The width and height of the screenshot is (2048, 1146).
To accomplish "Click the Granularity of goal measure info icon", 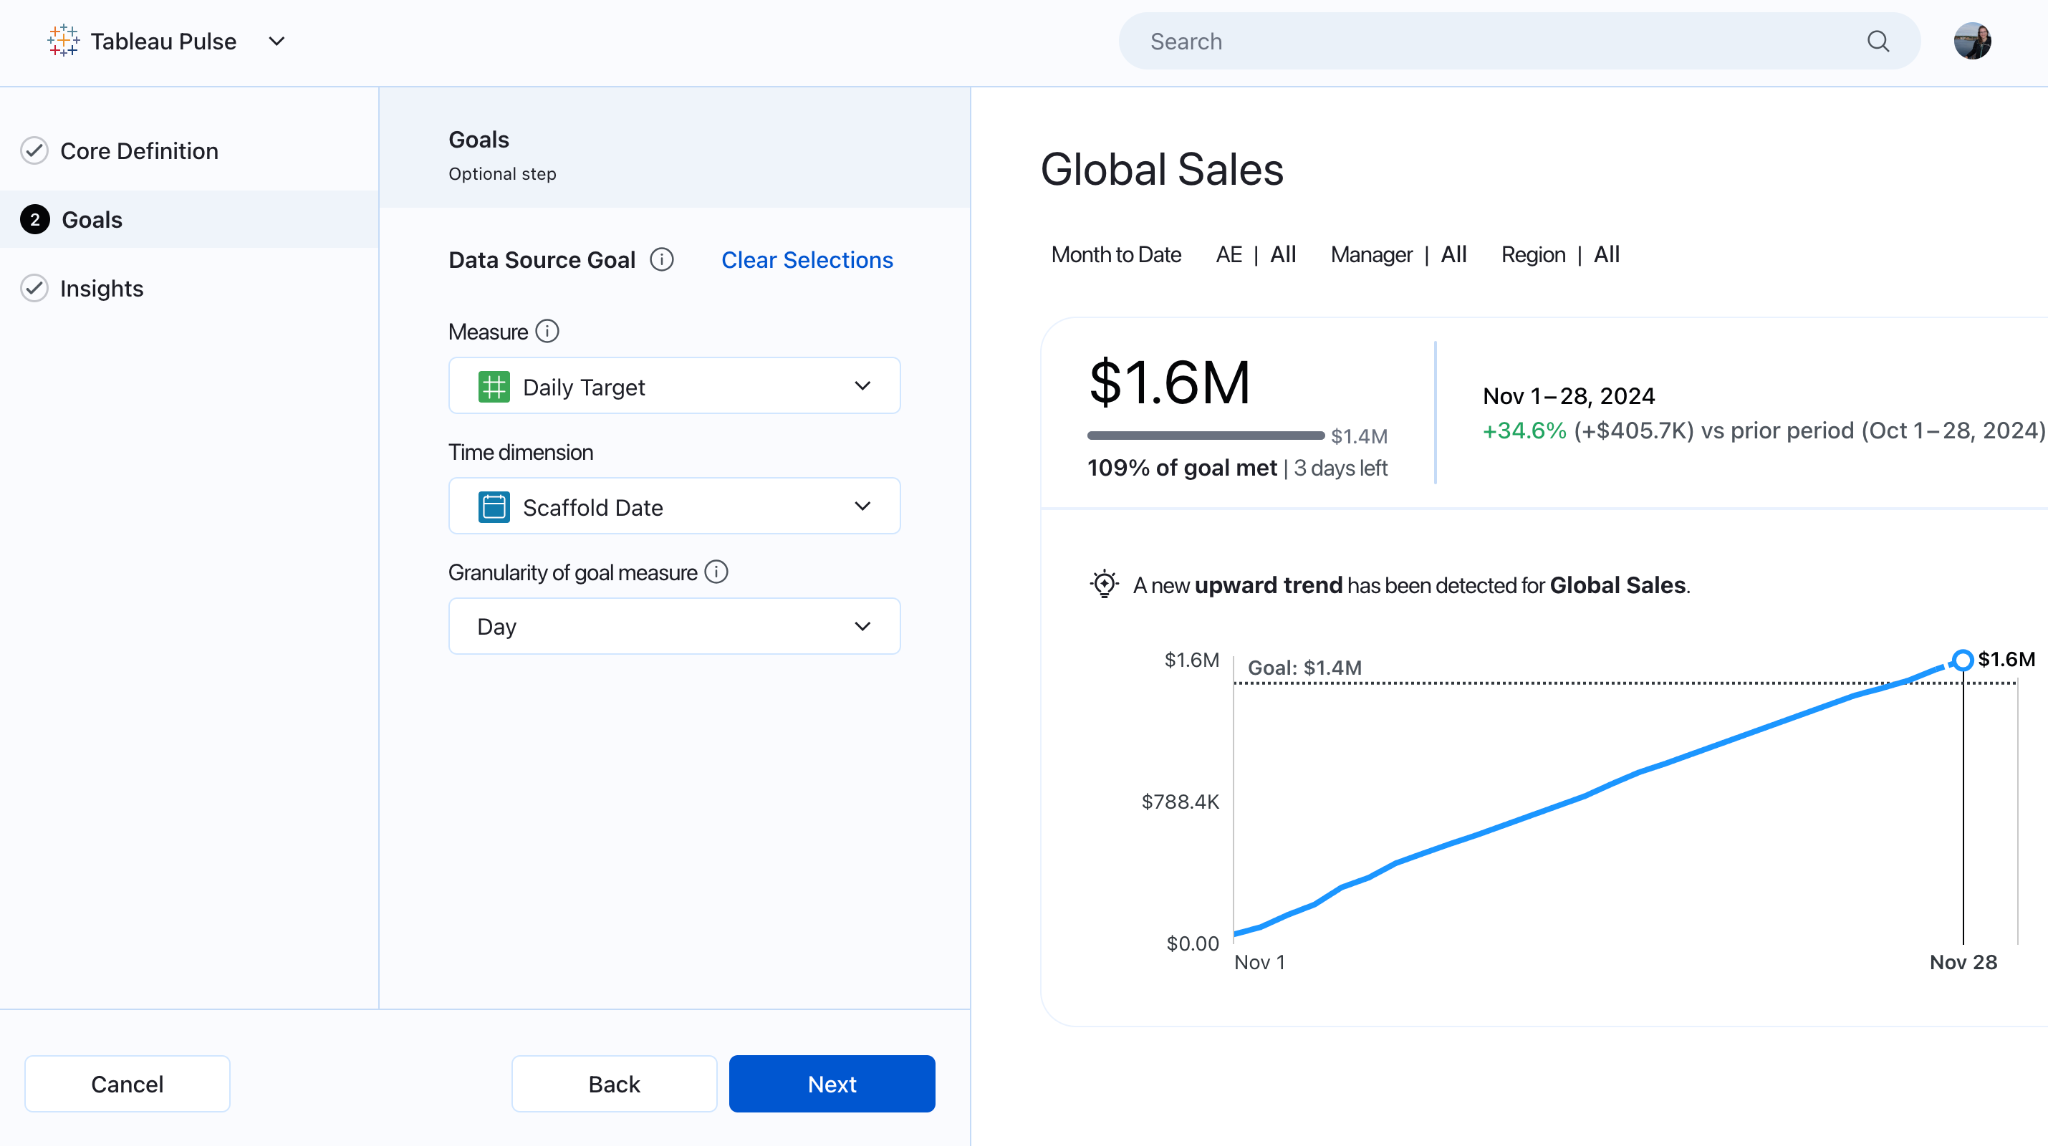I will coord(716,572).
